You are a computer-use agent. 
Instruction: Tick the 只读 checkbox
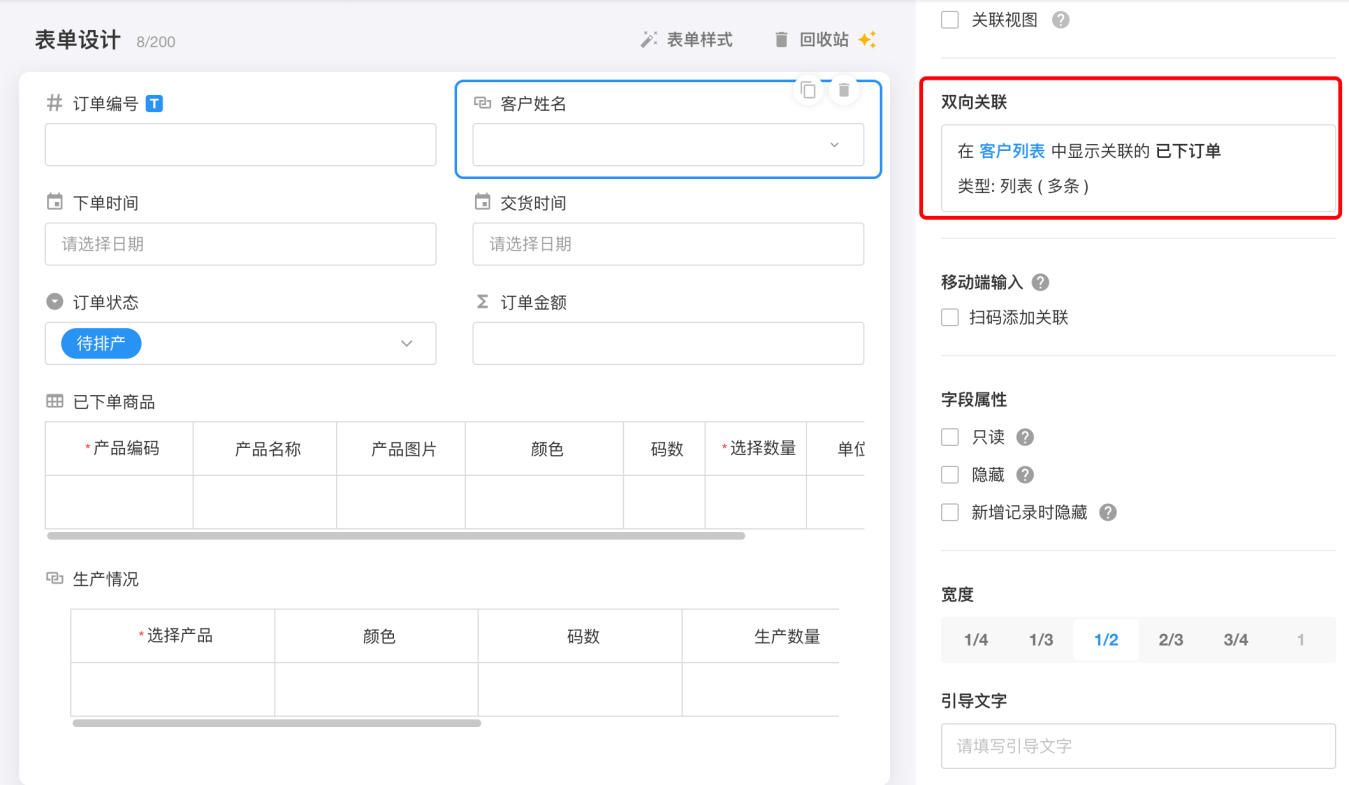[x=950, y=437]
